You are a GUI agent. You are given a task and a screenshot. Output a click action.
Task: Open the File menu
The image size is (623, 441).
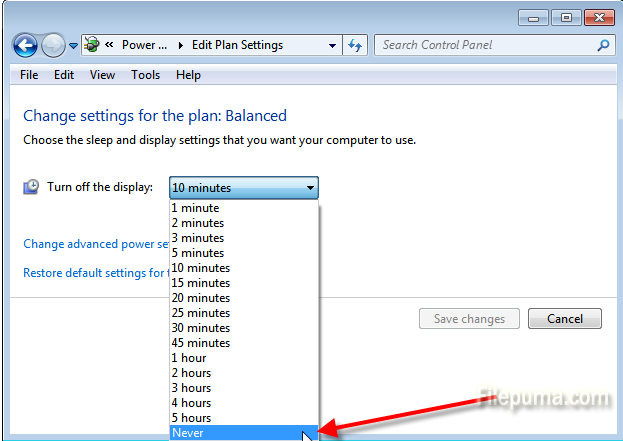click(x=29, y=75)
